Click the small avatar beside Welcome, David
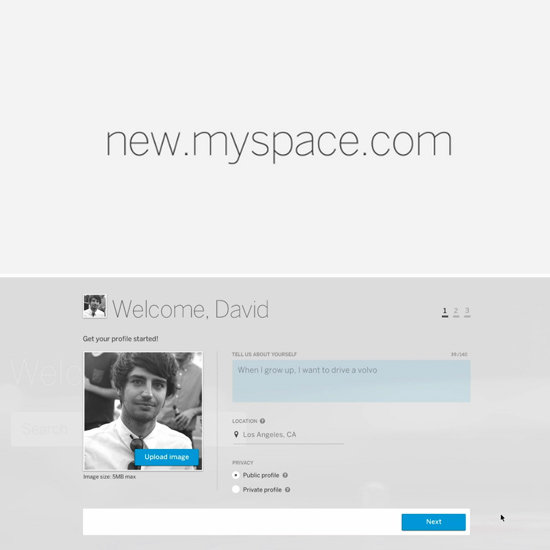Image resolution: width=550 pixels, height=550 pixels. tap(95, 306)
